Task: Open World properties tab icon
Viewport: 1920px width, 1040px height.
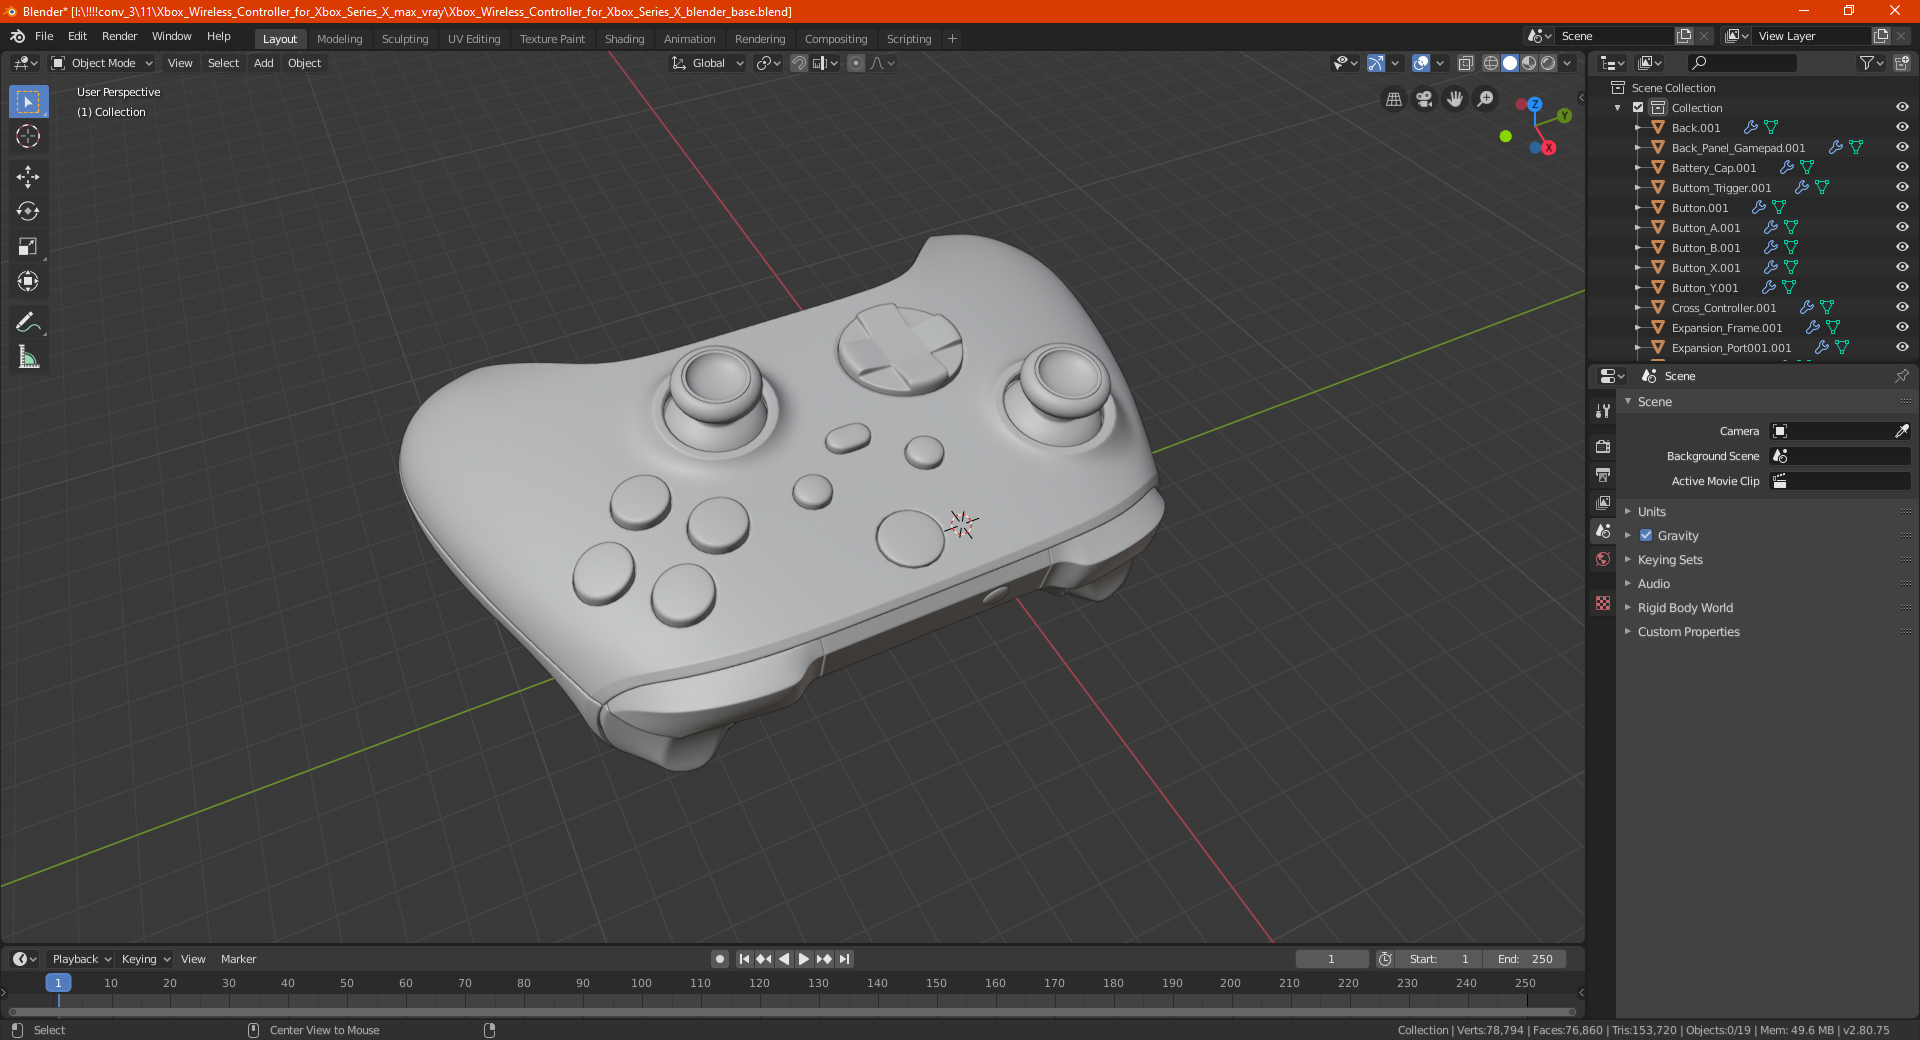Action: click(x=1603, y=559)
